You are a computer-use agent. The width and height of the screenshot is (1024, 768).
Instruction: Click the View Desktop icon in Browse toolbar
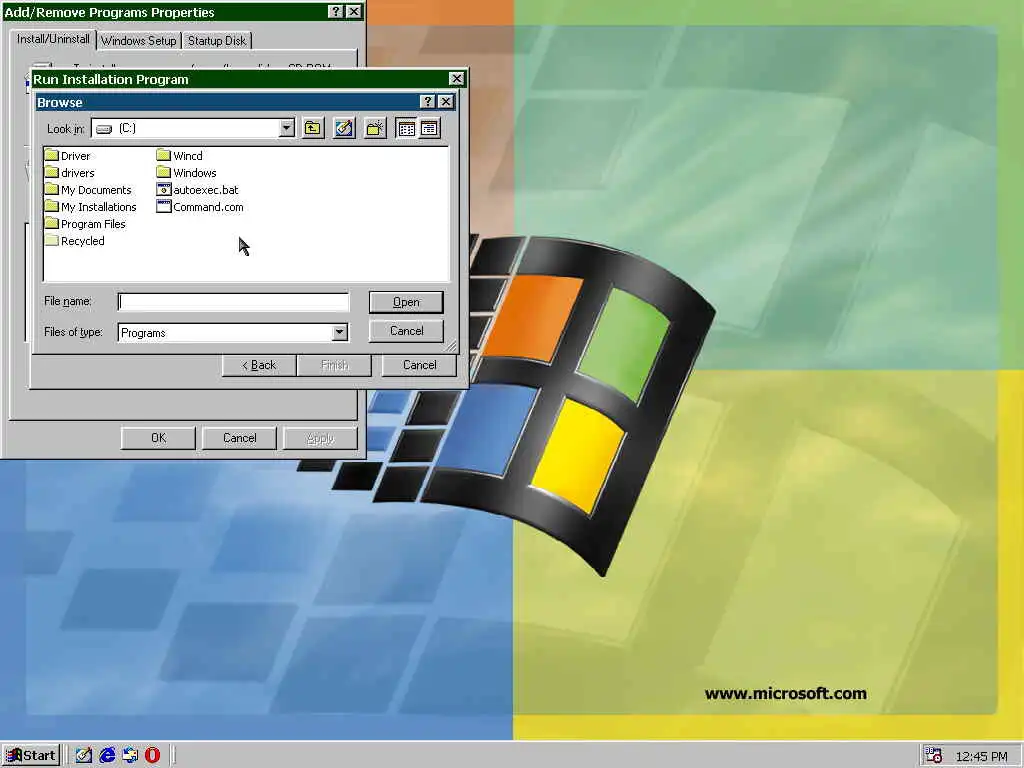344,129
